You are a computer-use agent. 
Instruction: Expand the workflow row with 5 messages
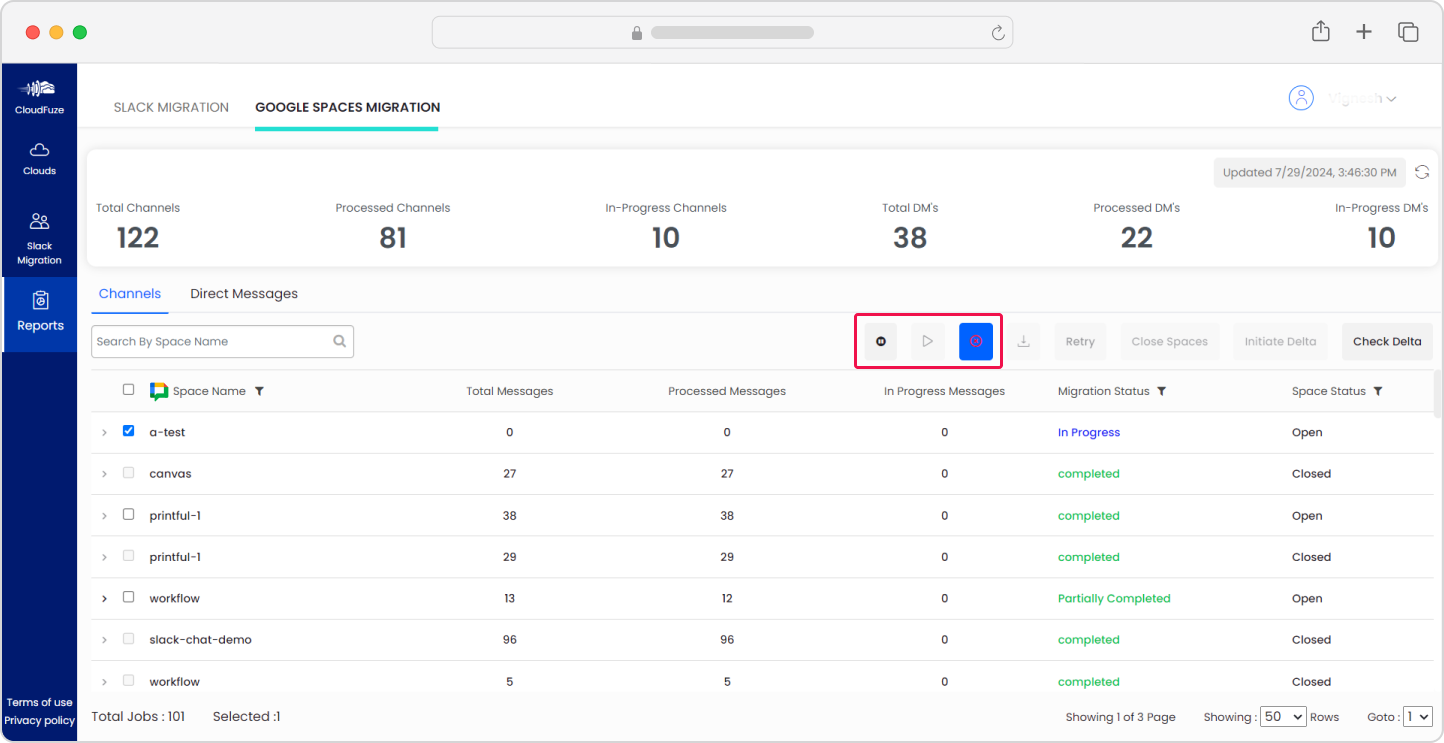104,682
